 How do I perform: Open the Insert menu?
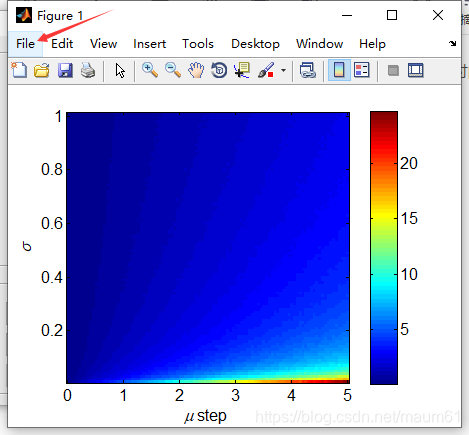pyautogui.click(x=149, y=44)
